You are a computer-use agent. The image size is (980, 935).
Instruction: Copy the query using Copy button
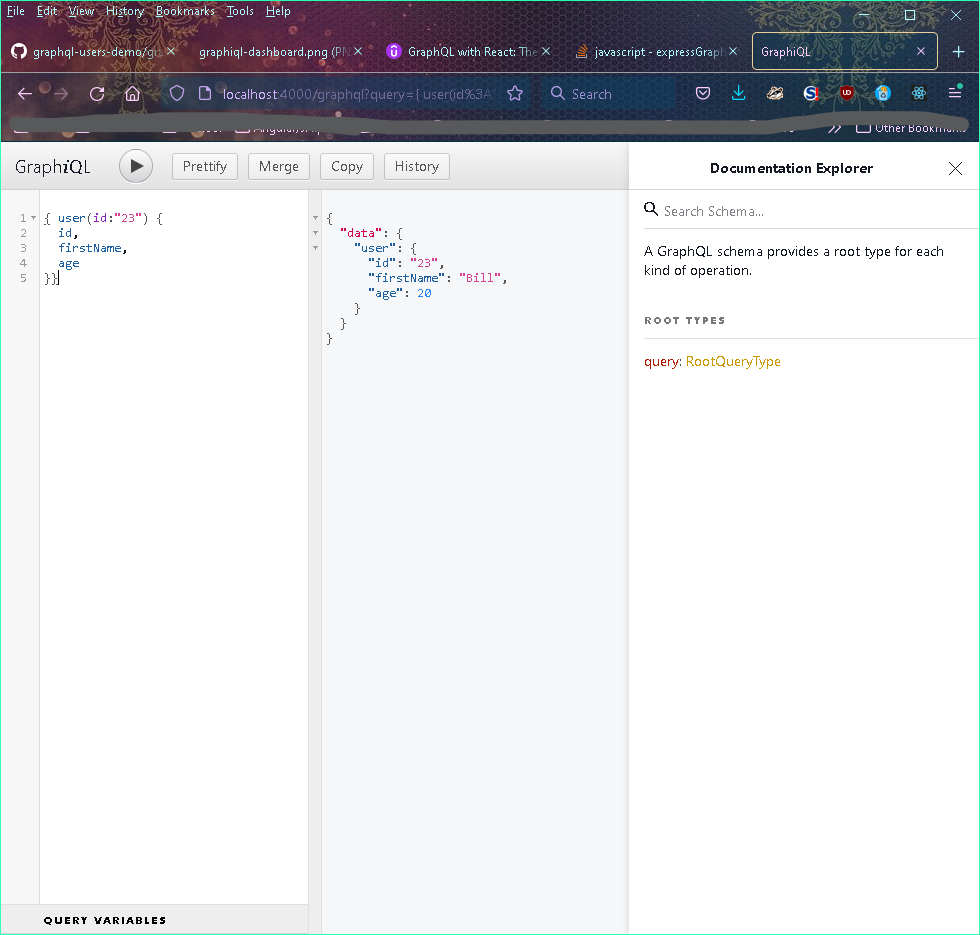(347, 166)
